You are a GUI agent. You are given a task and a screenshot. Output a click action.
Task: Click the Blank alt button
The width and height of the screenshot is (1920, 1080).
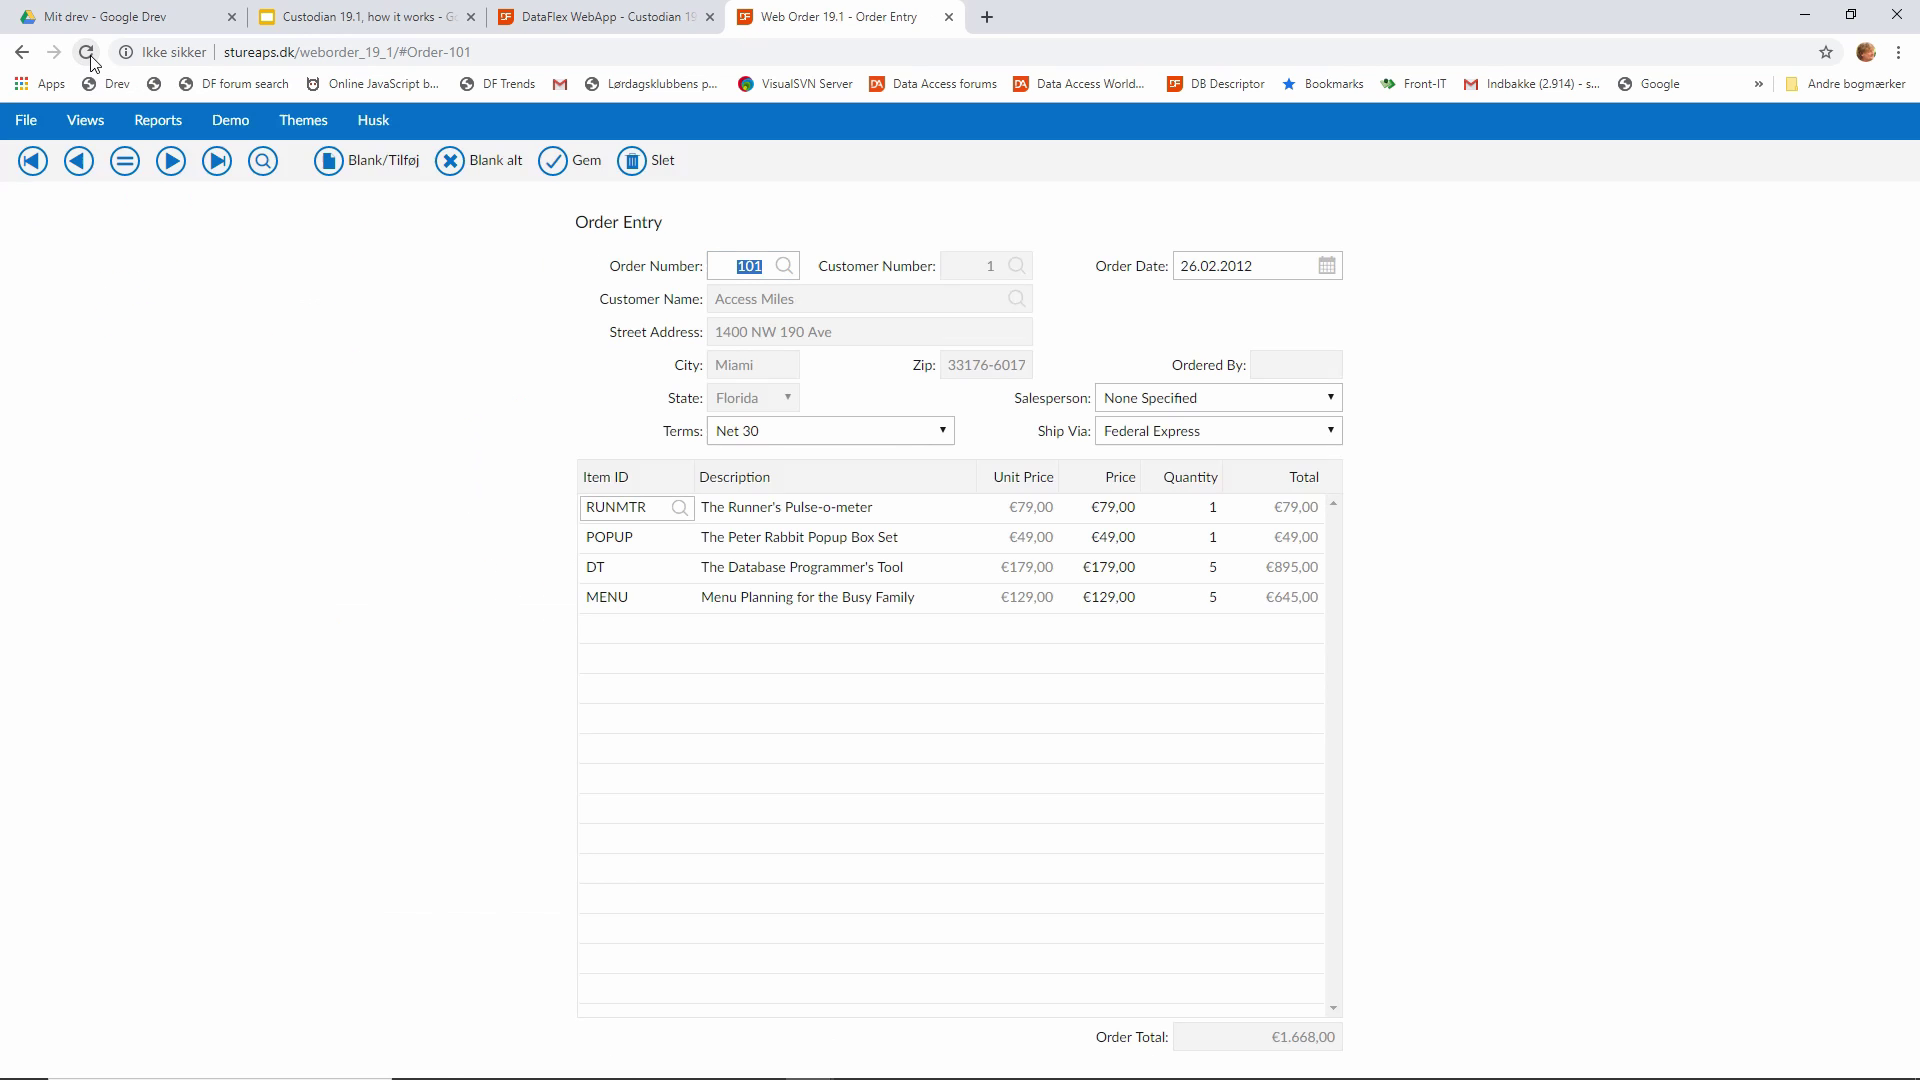[x=480, y=161]
